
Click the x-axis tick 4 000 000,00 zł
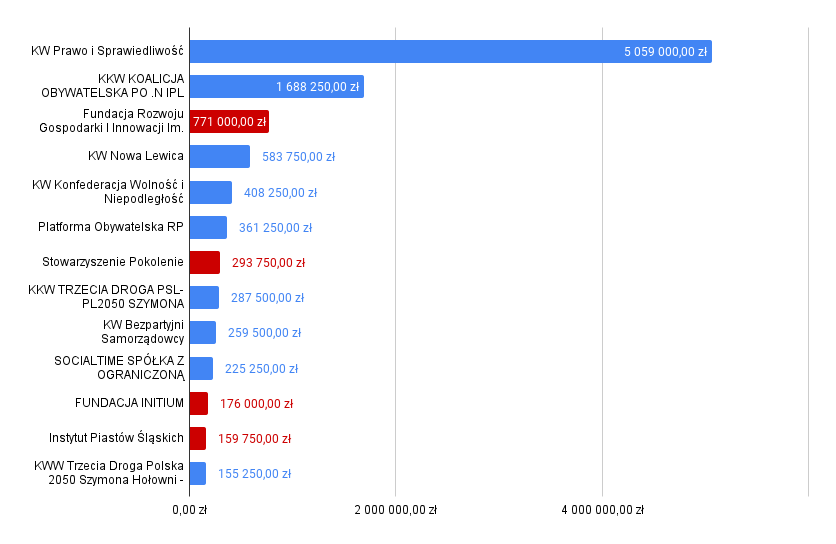(x=602, y=510)
